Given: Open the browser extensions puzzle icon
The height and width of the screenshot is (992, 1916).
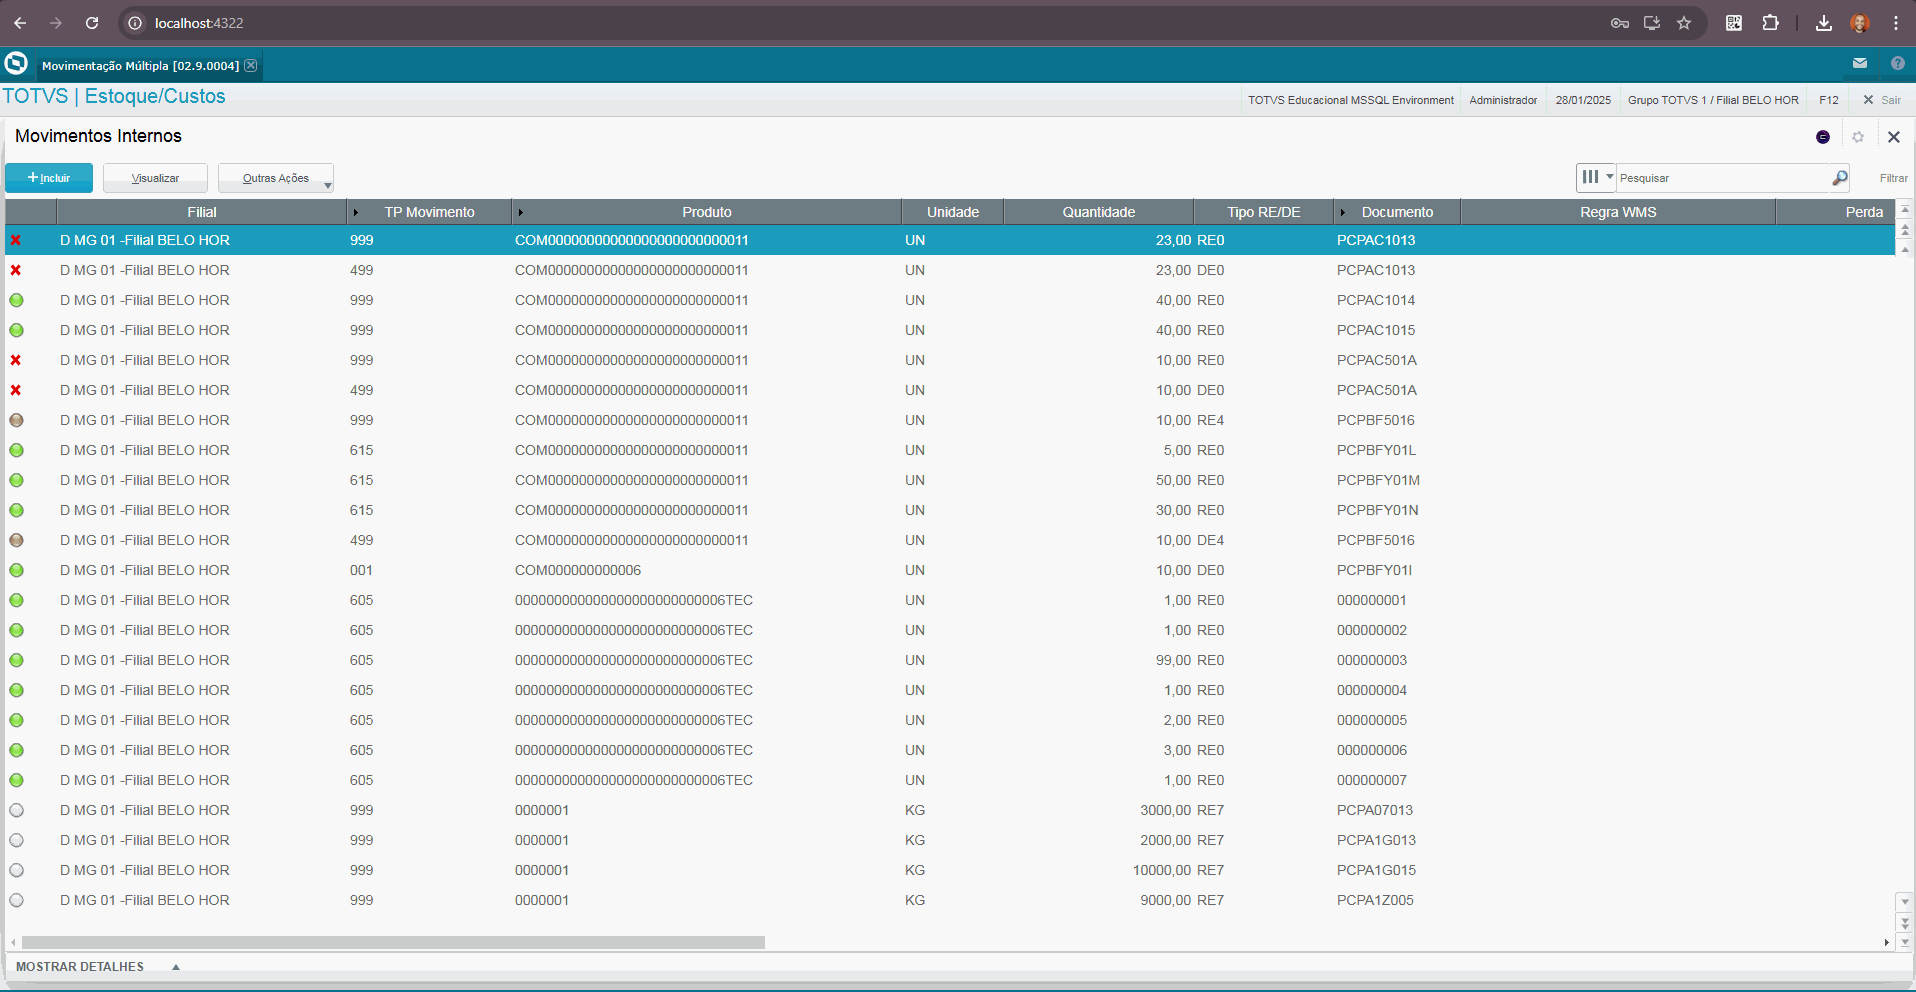Looking at the screenshot, I should [1770, 23].
